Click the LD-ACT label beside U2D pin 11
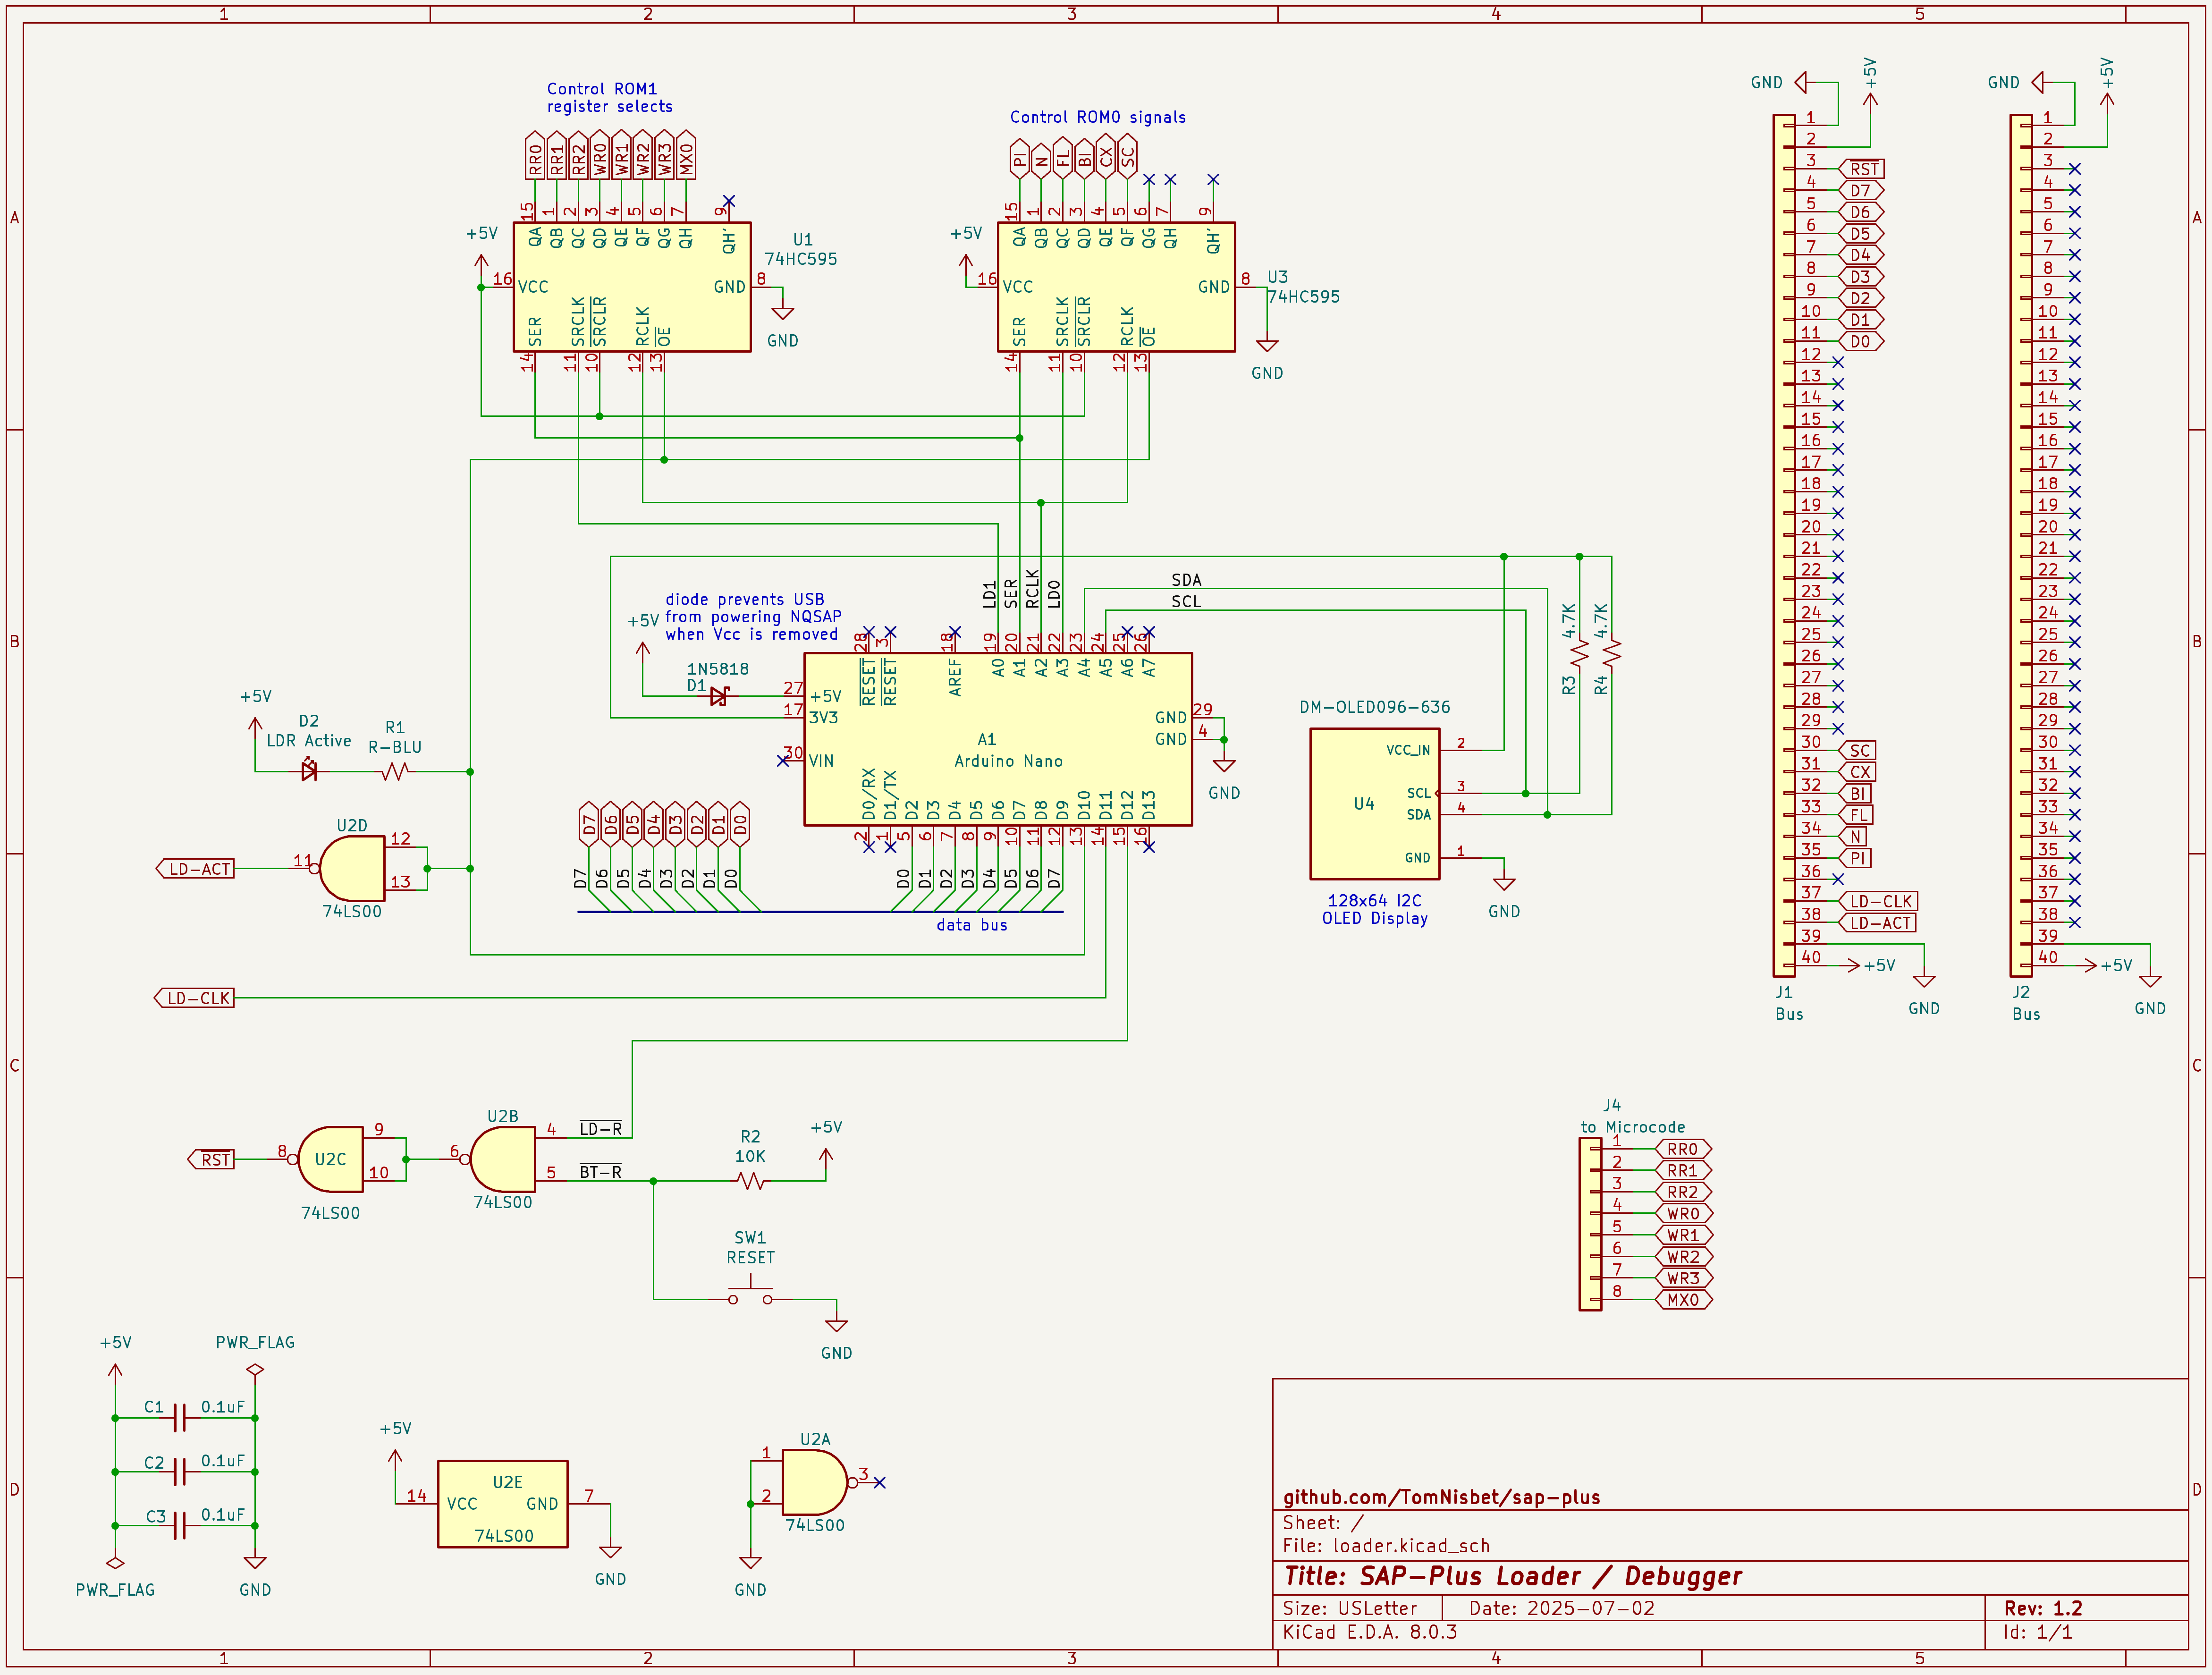Image resolution: width=2212 pixels, height=1675 pixels. 196,868
